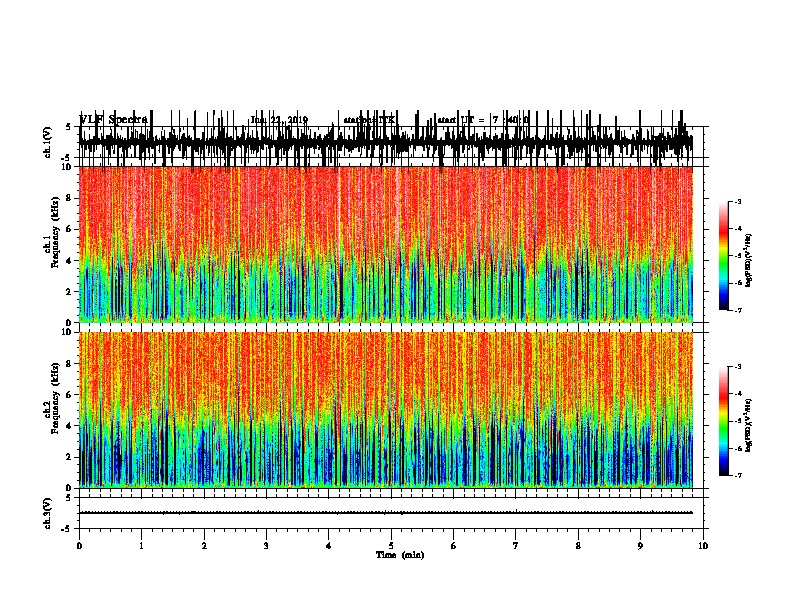Click the '7' tick on the time axis
Screen dimensions: 792x612
[516, 546]
